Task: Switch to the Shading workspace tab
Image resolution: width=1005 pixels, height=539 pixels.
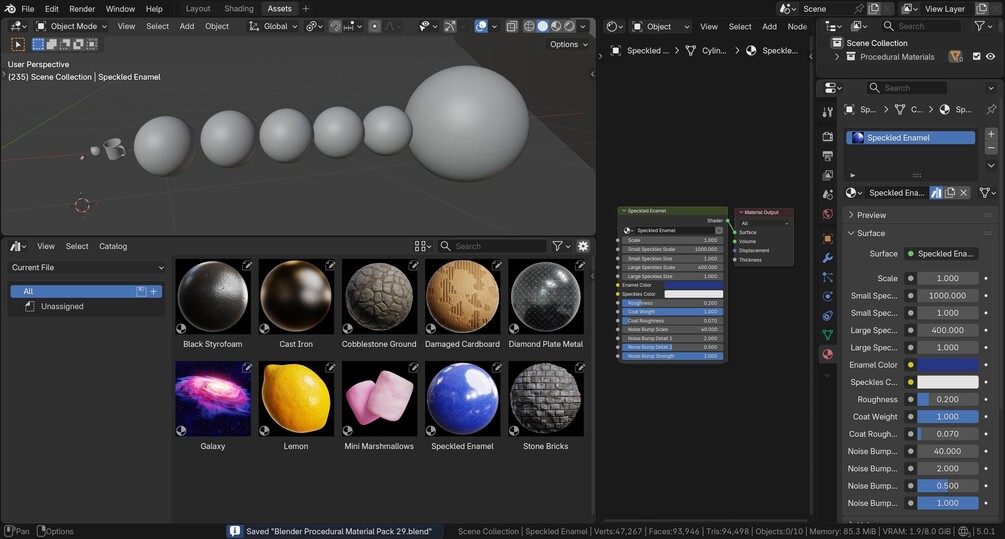Action: tap(238, 9)
